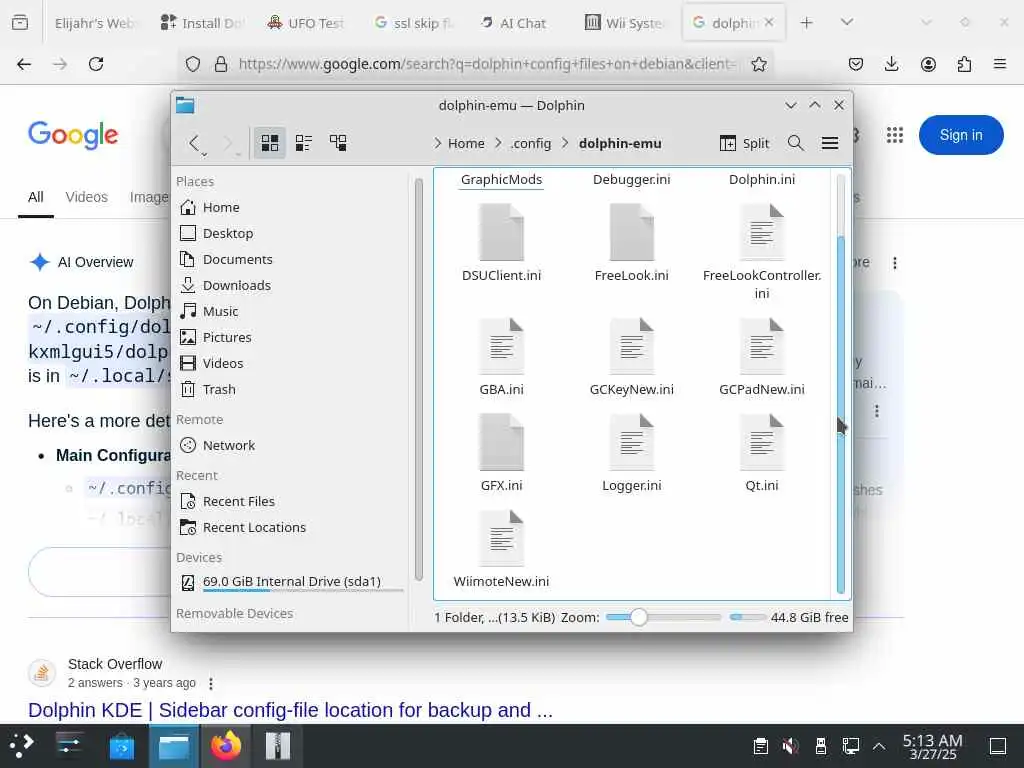Click Google Sign in button

[x=961, y=135]
